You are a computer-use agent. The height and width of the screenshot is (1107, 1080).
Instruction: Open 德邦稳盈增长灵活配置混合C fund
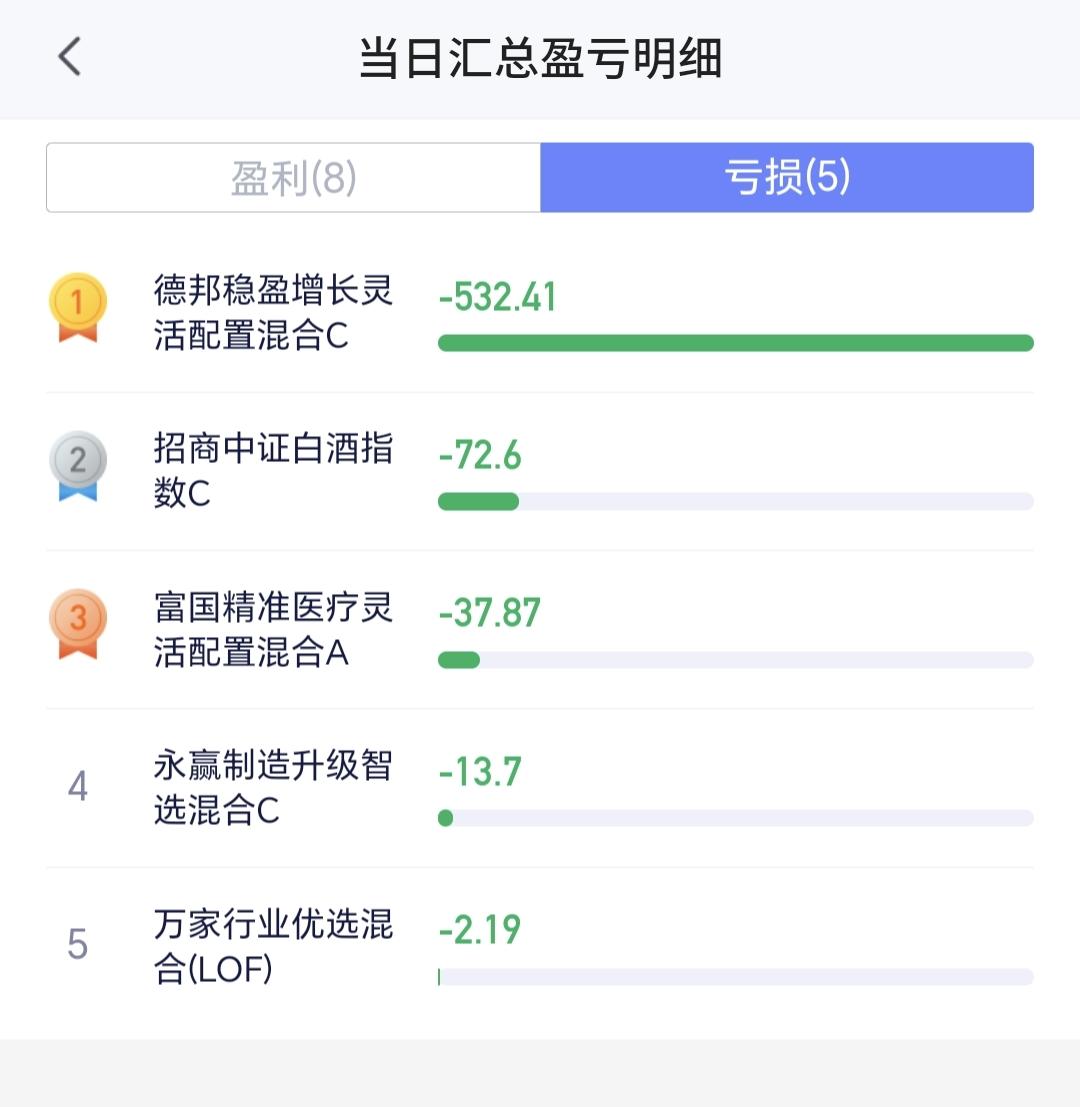[273, 313]
